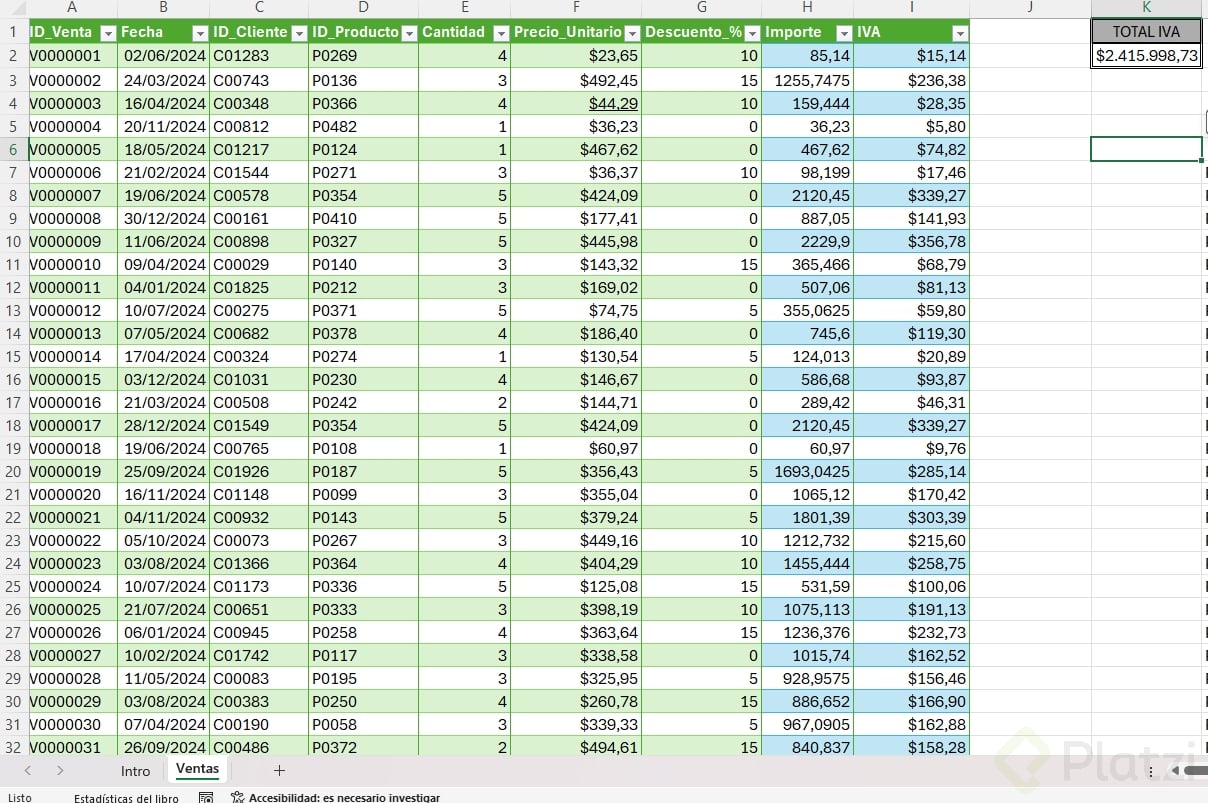Open the ID_Venta column filter dropdown
This screenshot has width=1208, height=803.
pyautogui.click(x=108, y=33)
